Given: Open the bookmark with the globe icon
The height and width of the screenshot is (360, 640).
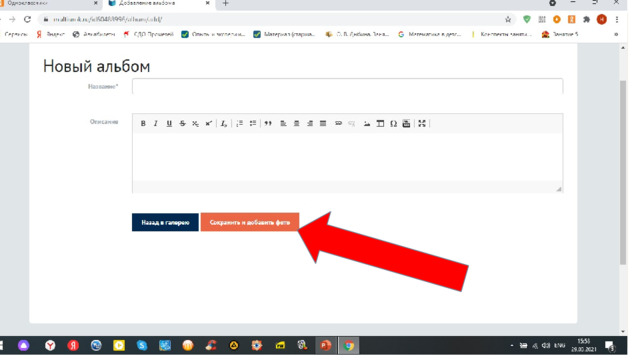Looking at the screenshot, I should tap(94, 34).
